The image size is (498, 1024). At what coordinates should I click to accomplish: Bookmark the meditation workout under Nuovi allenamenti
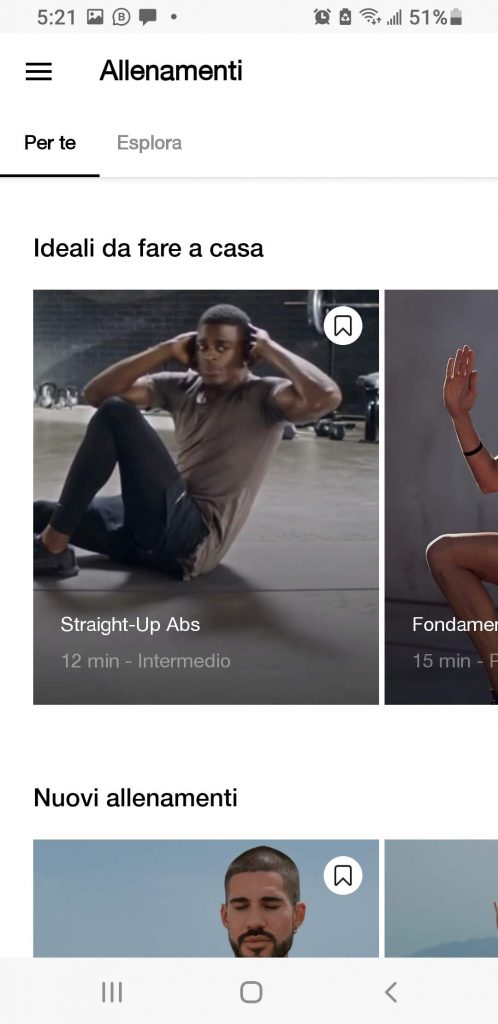[343, 875]
